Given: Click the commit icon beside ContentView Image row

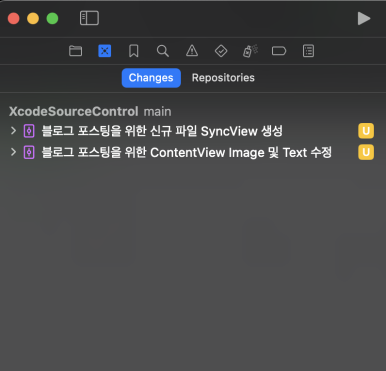Looking at the screenshot, I should [x=29, y=152].
